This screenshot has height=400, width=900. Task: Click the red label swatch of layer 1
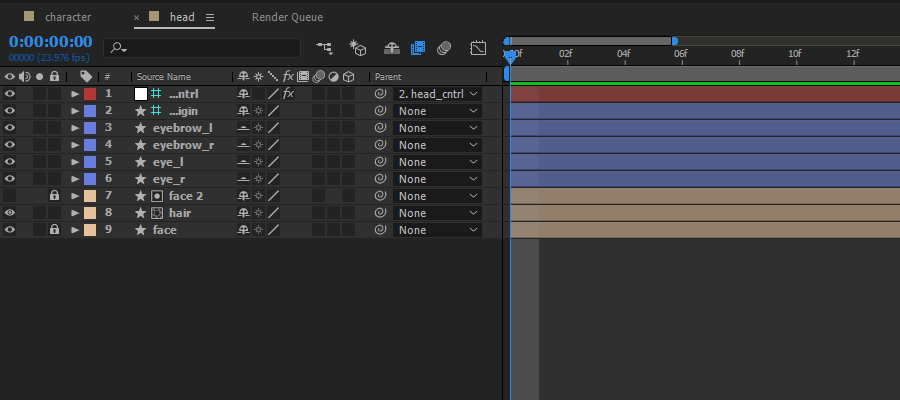90,94
